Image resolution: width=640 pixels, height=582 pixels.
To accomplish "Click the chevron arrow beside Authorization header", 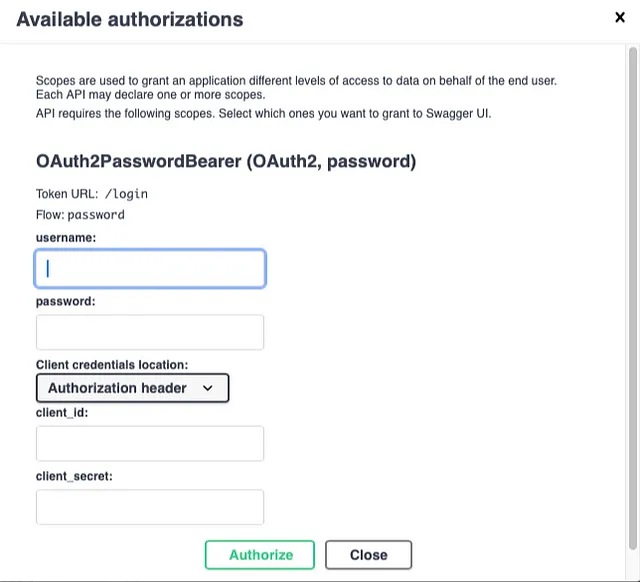I will (x=208, y=388).
